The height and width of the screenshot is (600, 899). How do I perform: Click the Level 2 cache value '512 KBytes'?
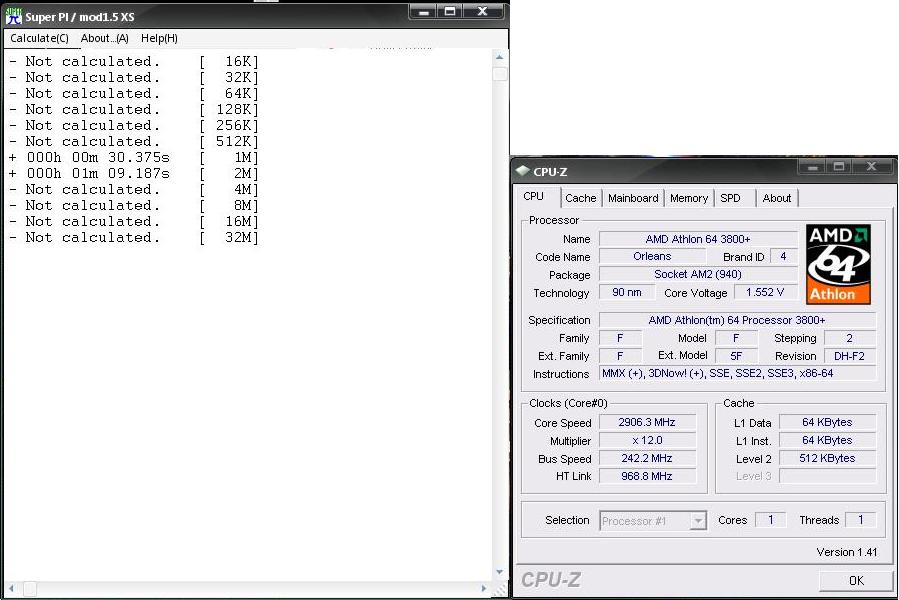(x=827, y=458)
